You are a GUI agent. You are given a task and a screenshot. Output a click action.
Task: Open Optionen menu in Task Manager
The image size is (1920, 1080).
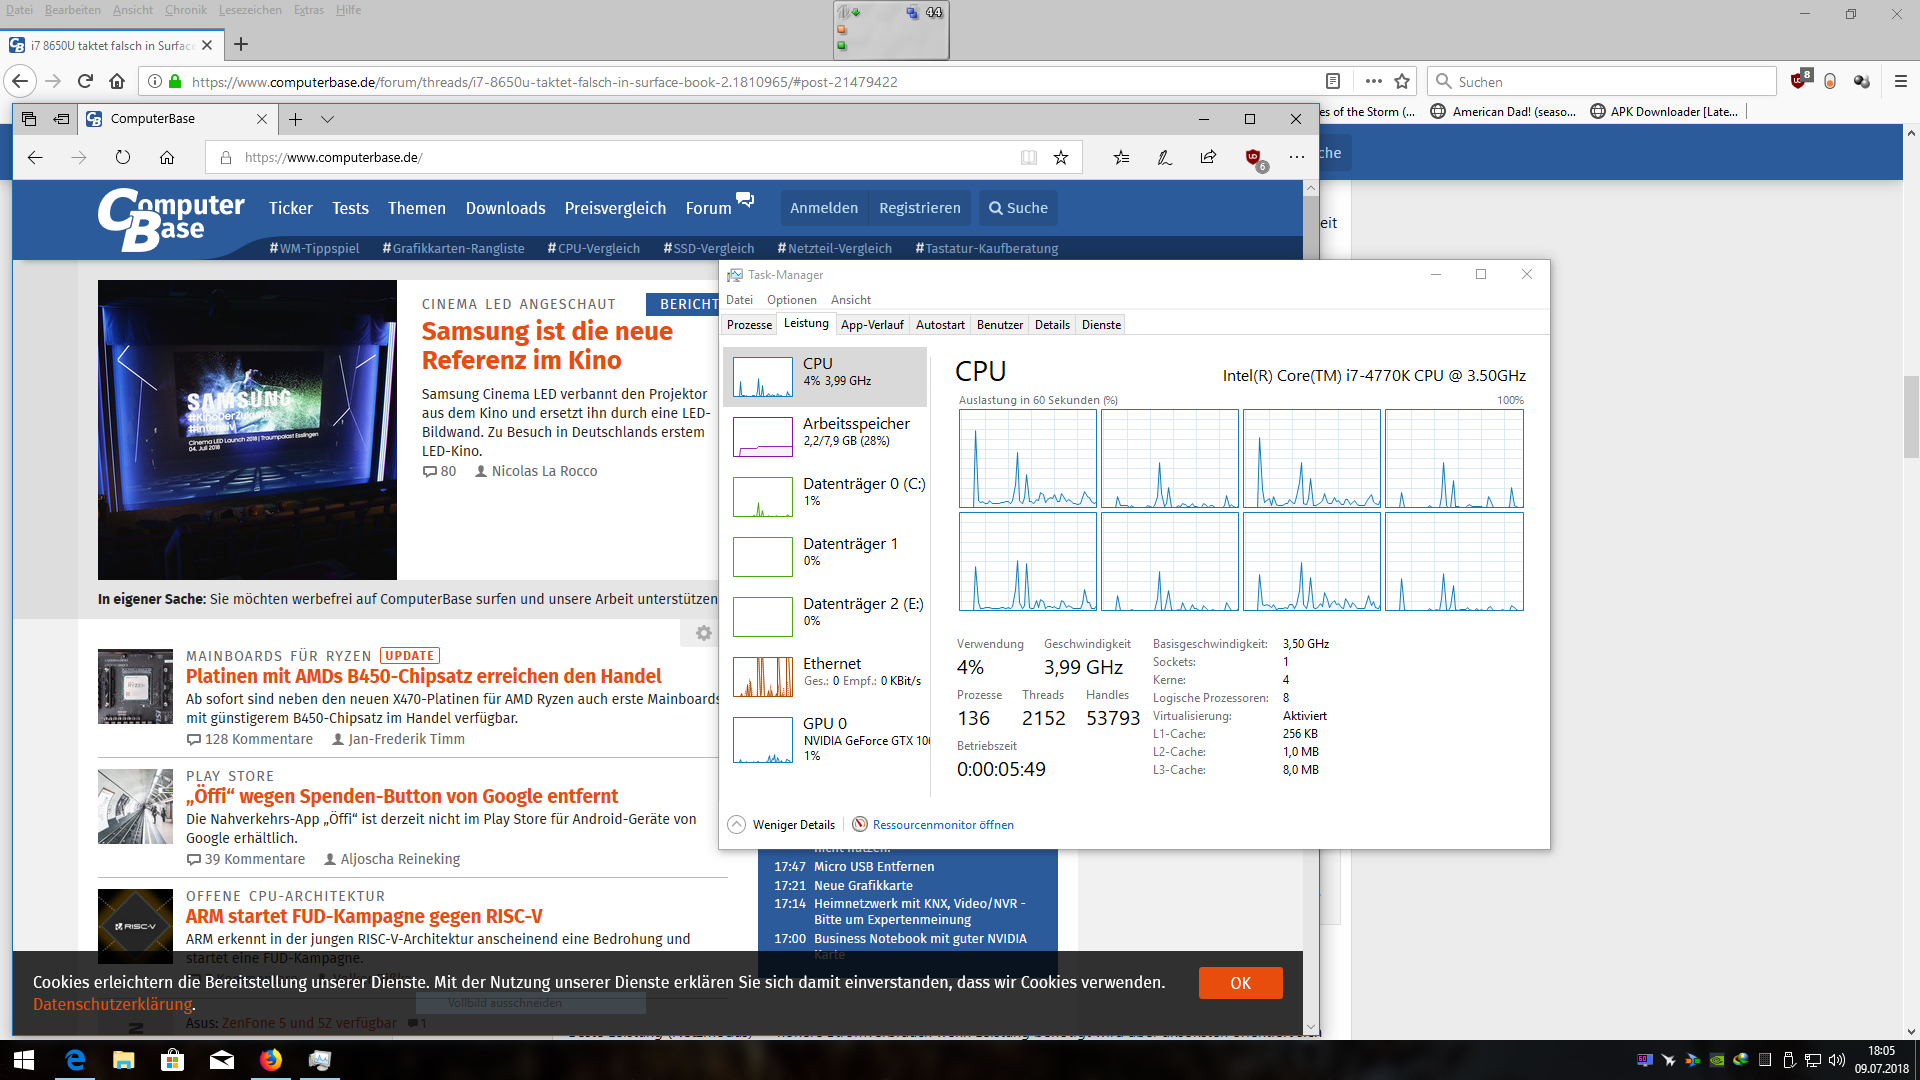pyautogui.click(x=791, y=300)
